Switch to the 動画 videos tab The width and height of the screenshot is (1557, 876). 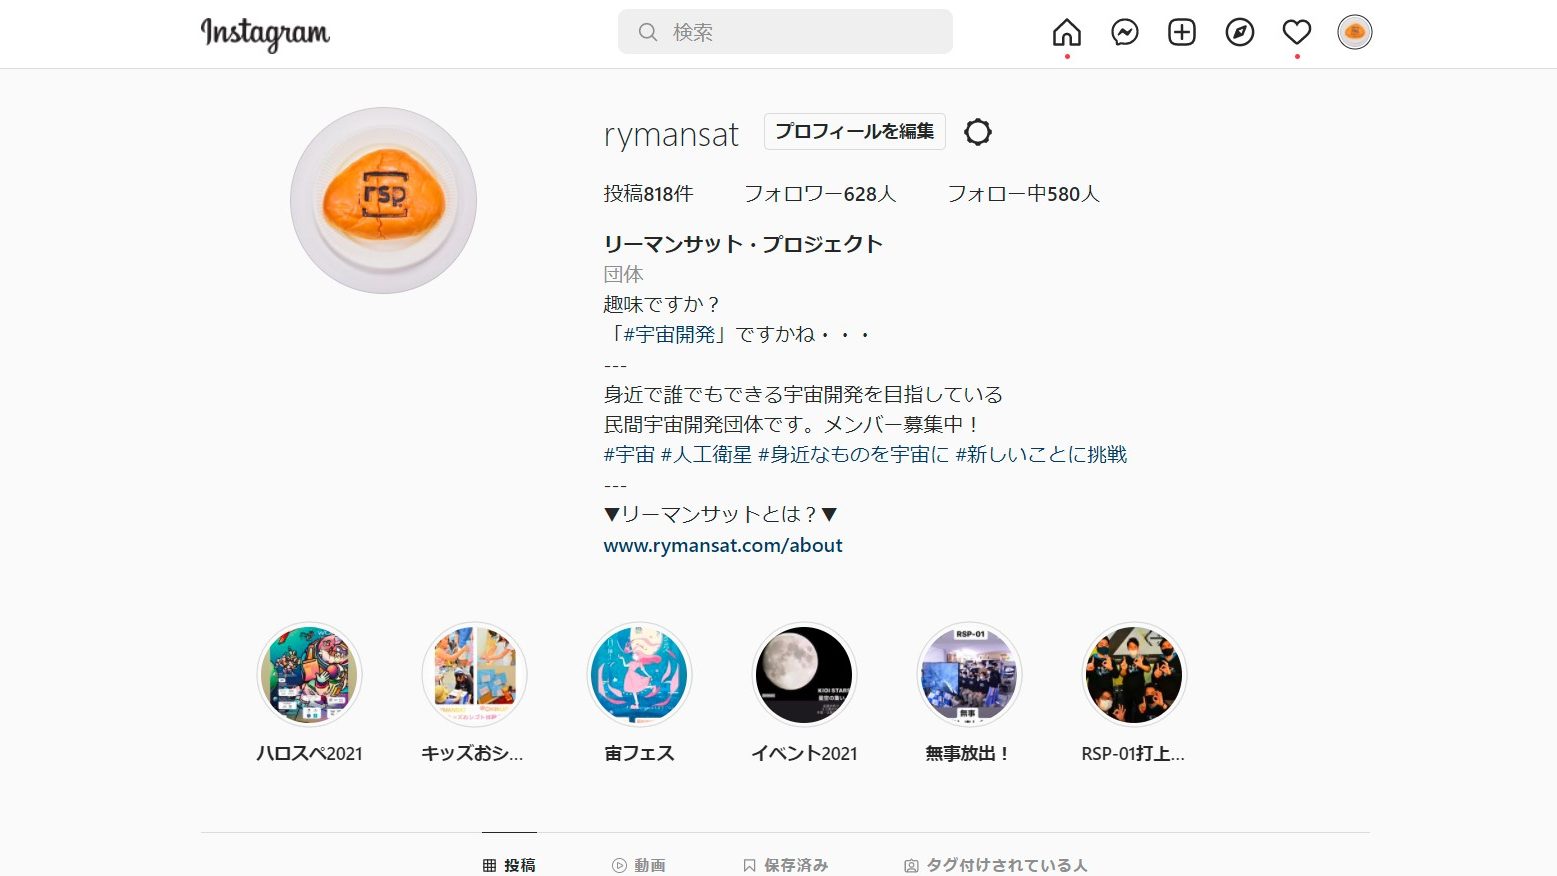click(x=639, y=865)
